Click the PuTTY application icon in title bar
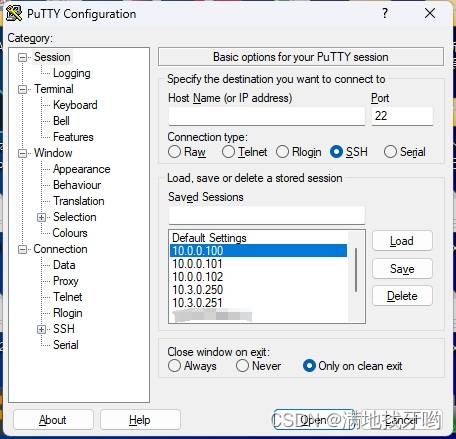The width and height of the screenshot is (456, 439). (x=14, y=13)
